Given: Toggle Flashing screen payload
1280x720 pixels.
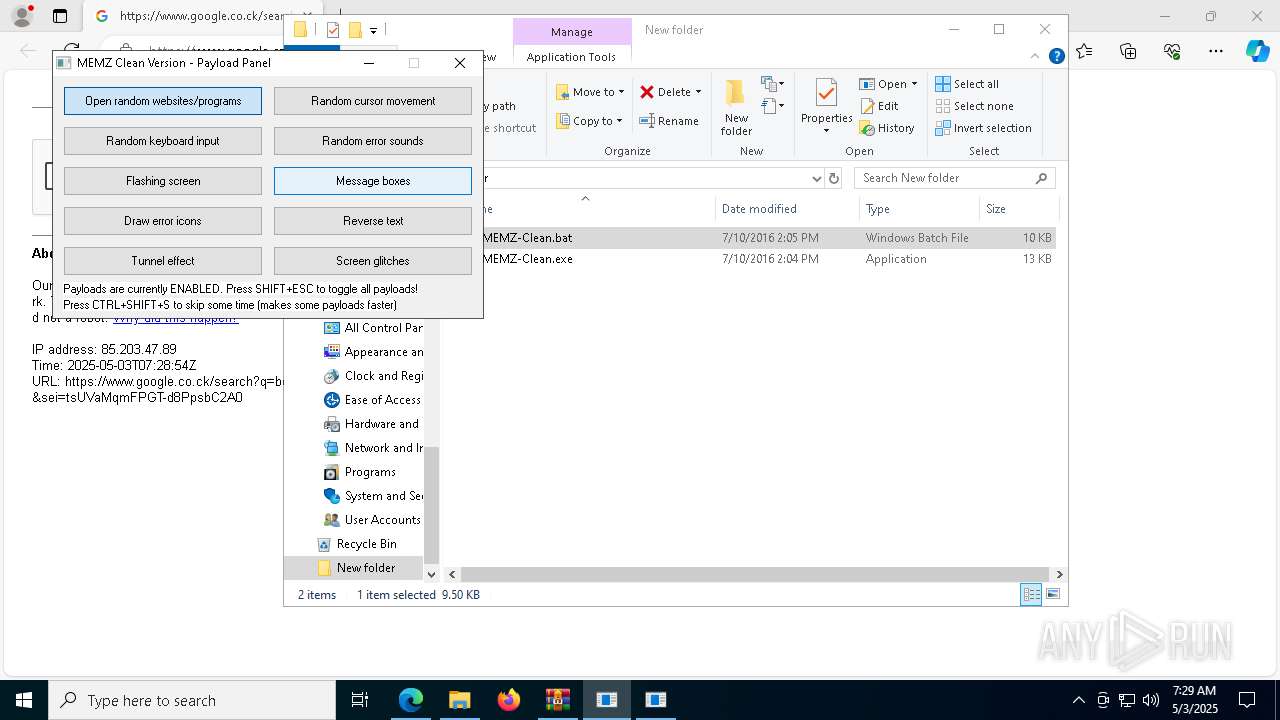Looking at the screenshot, I should (x=163, y=181).
